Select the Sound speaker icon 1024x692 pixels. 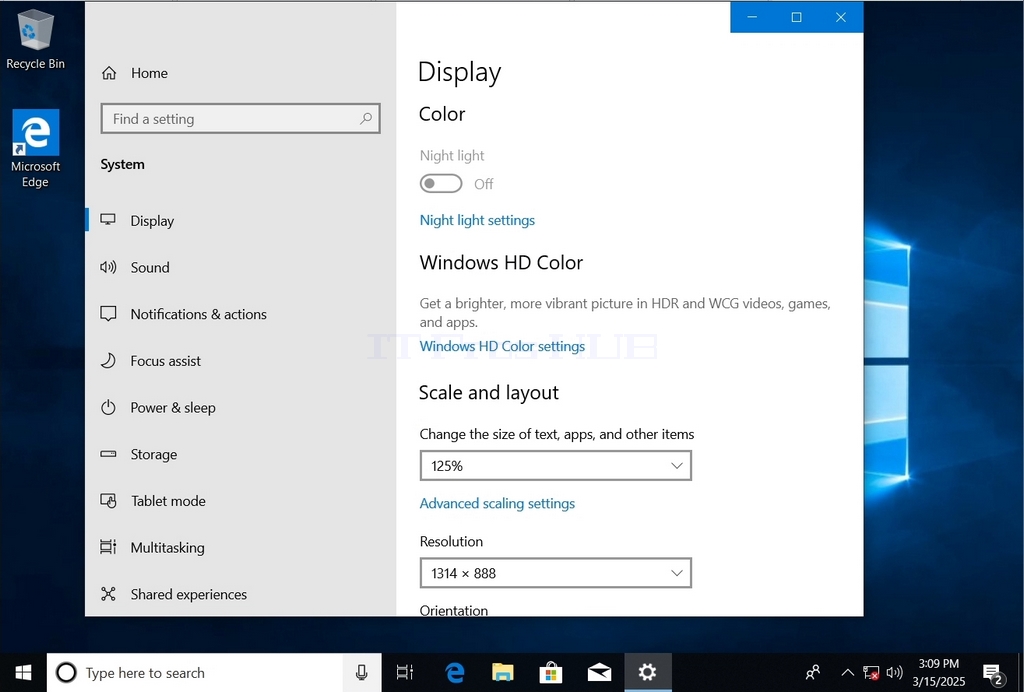tap(108, 267)
